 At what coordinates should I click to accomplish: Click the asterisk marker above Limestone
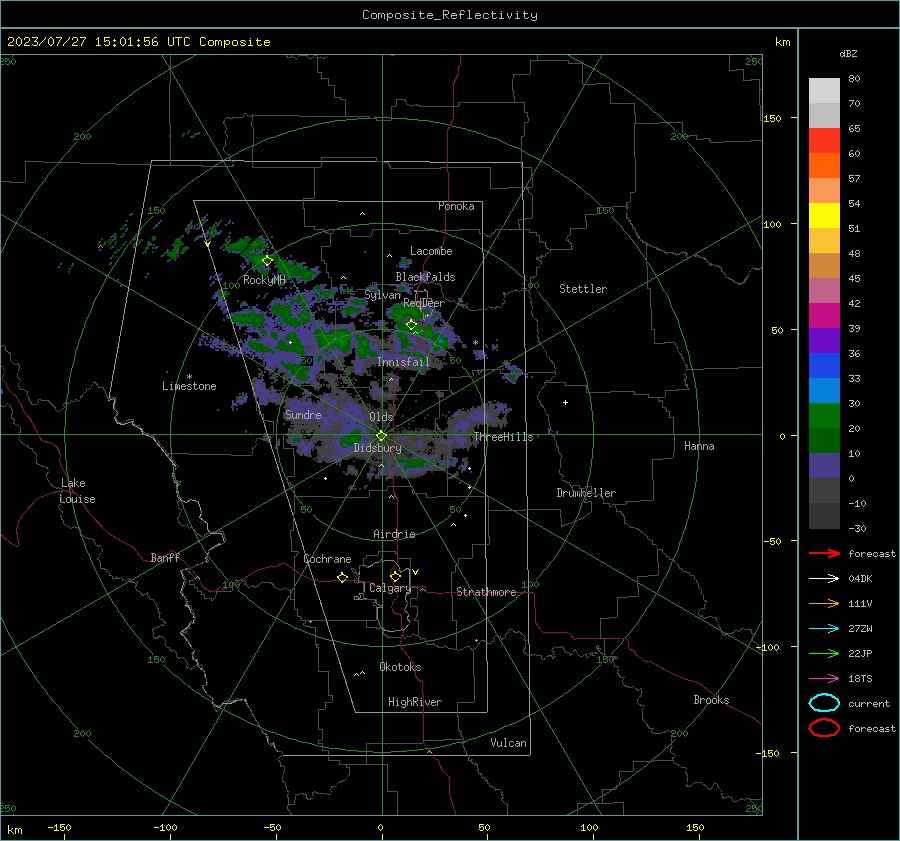tap(189, 377)
